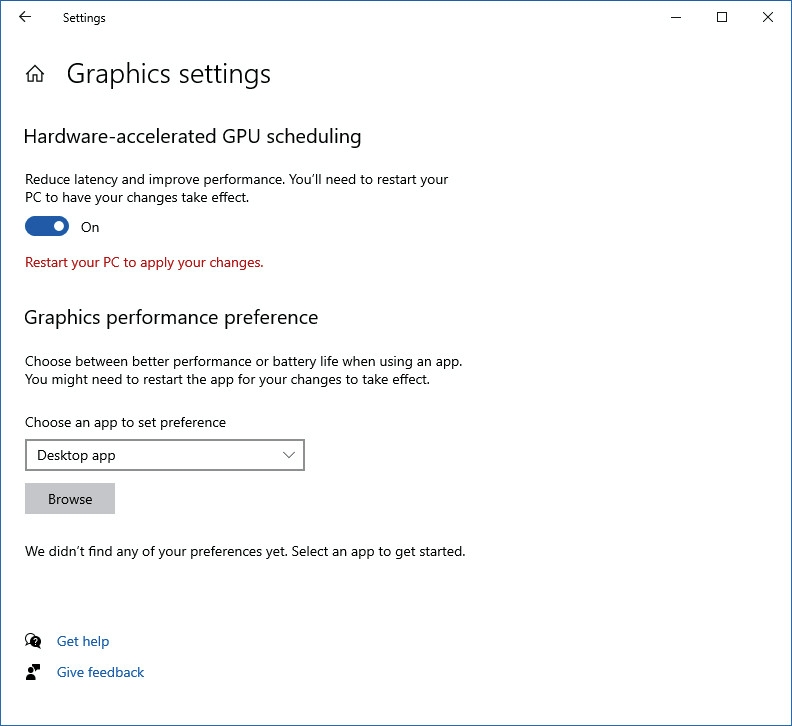Open the Give feedback link
Screen dimensions: 792x726
100,672
